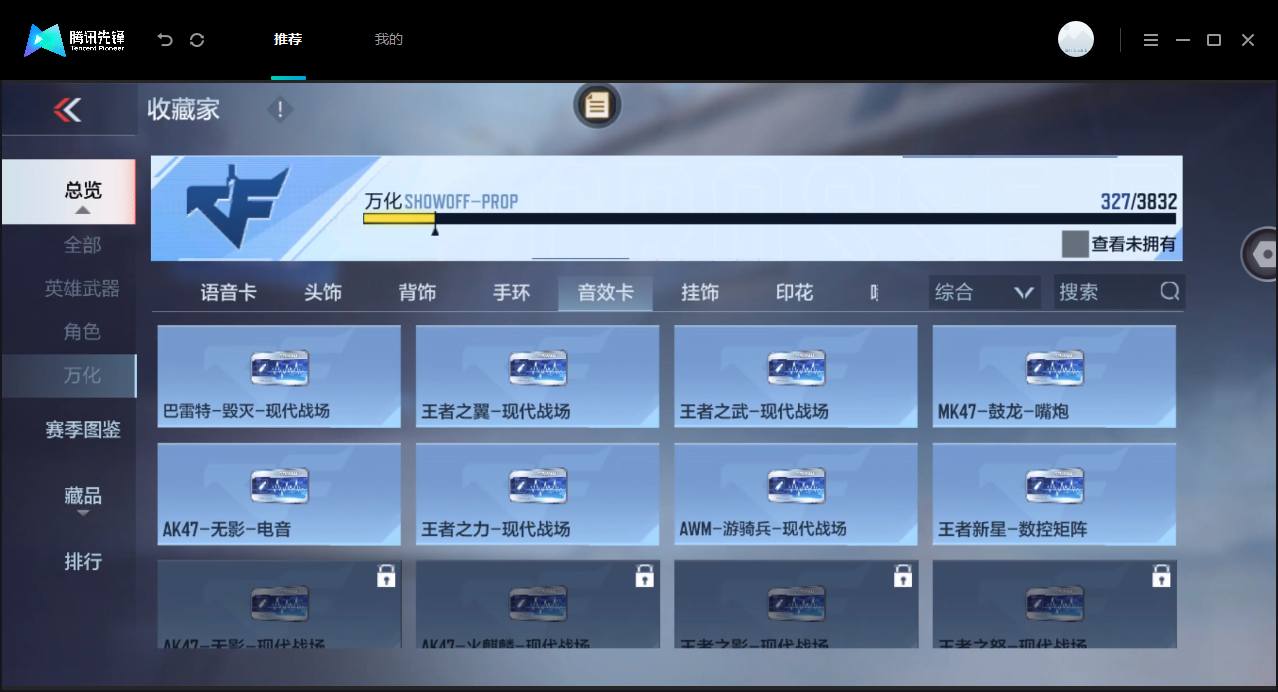This screenshot has width=1278, height=692.
Task: Click the sound card icon of AK47-无影-电音
Action: click(x=279, y=486)
